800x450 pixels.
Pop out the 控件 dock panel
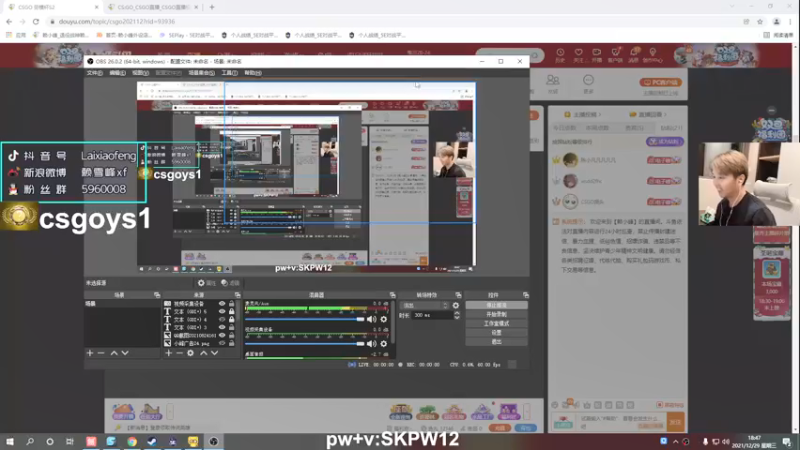[x=526, y=295]
